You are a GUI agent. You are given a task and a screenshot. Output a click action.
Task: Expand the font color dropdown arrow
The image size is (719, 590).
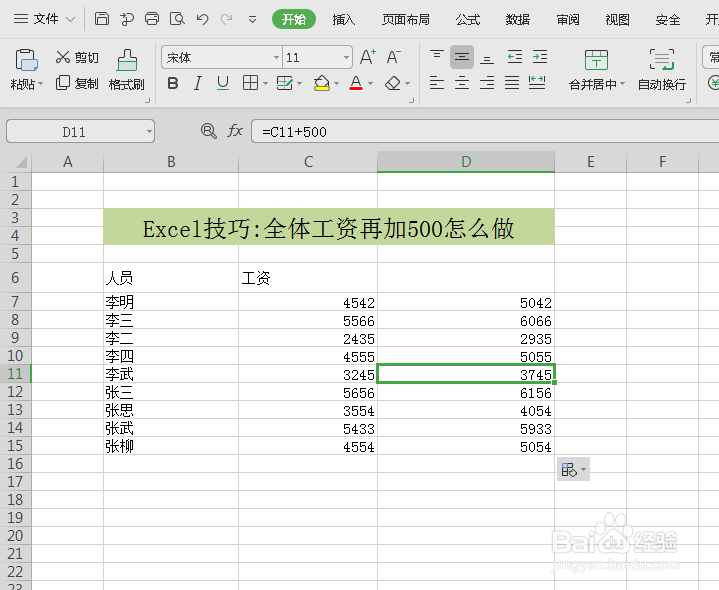pyautogui.click(x=370, y=83)
